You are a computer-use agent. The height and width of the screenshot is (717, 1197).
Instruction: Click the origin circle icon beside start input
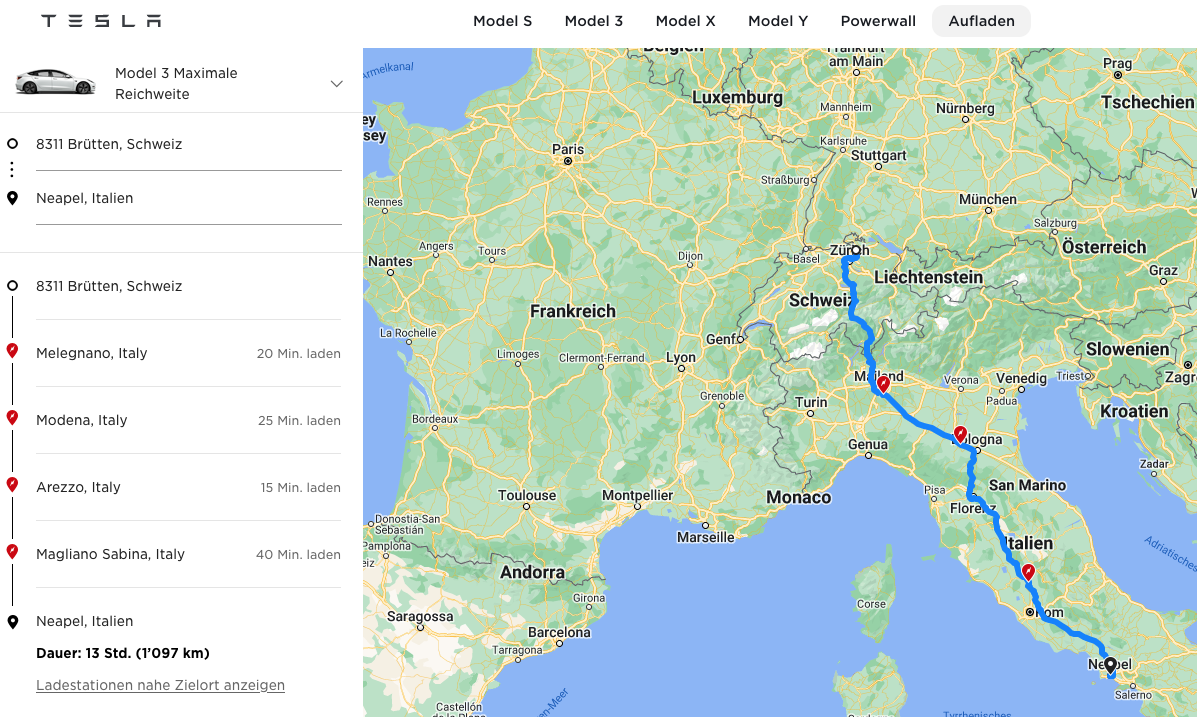click(x=12, y=144)
